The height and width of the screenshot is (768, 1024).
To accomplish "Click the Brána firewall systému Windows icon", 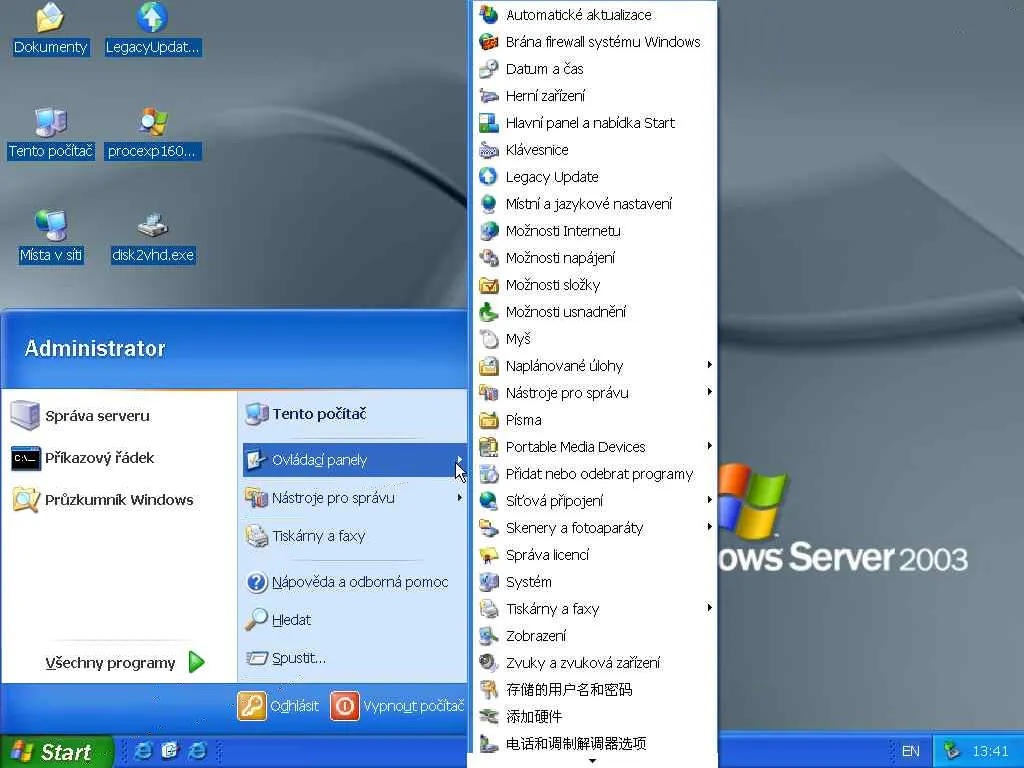I will pyautogui.click(x=488, y=42).
